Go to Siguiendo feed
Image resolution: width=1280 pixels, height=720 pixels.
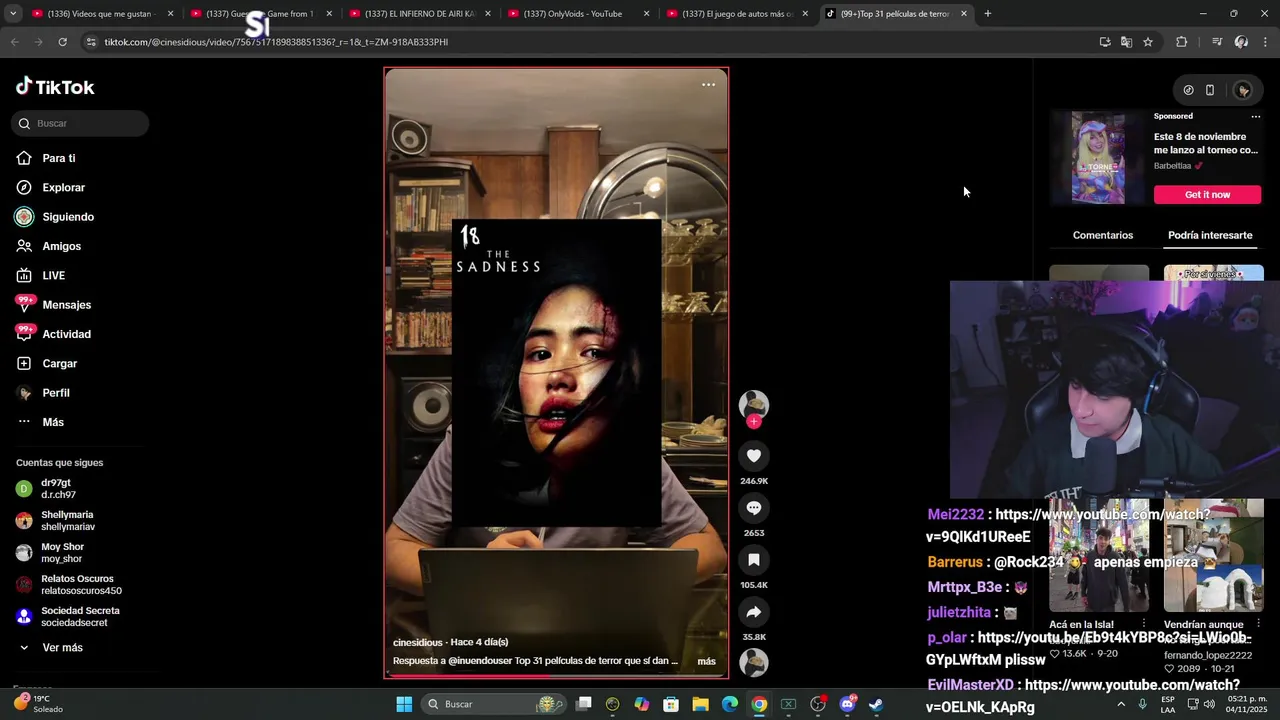pyautogui.click(x=67, y=217)
